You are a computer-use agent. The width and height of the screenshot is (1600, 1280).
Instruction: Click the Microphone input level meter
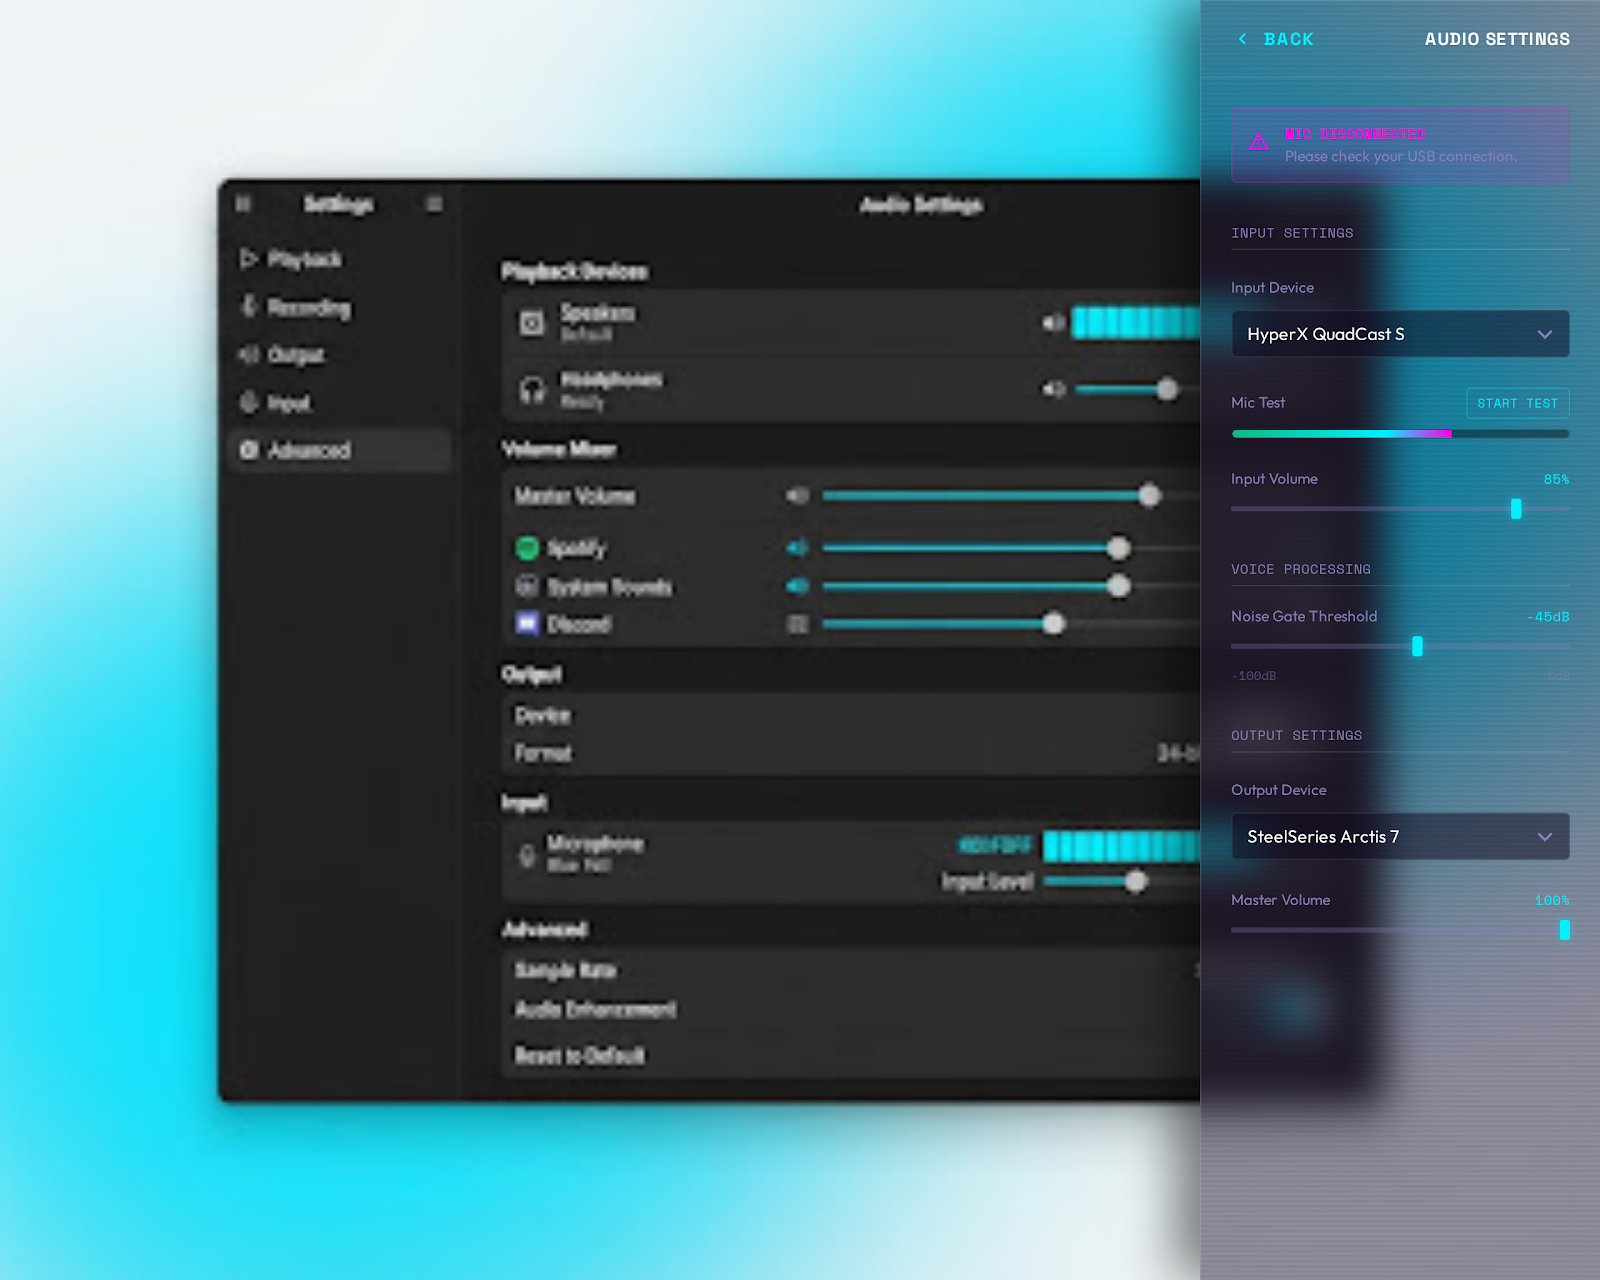click(1121, 846)
